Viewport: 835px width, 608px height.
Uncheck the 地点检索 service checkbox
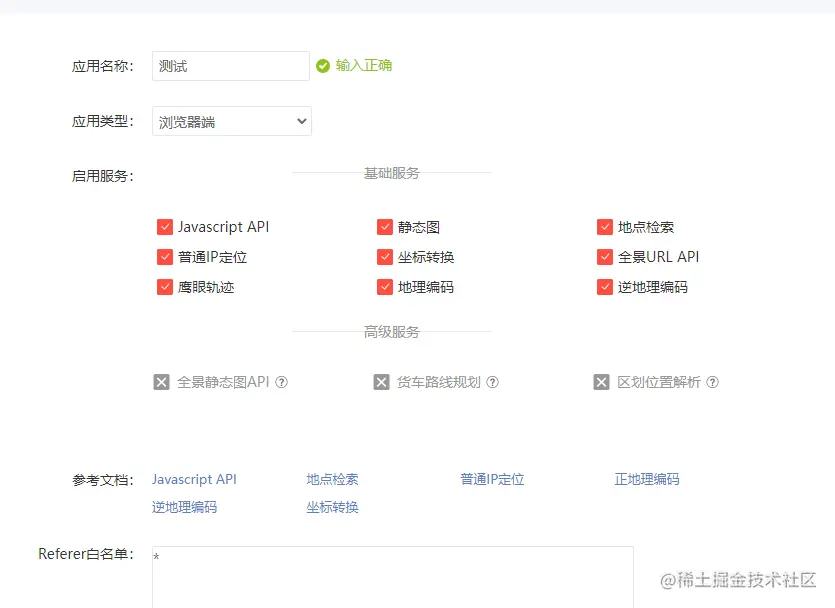[604, 227]
